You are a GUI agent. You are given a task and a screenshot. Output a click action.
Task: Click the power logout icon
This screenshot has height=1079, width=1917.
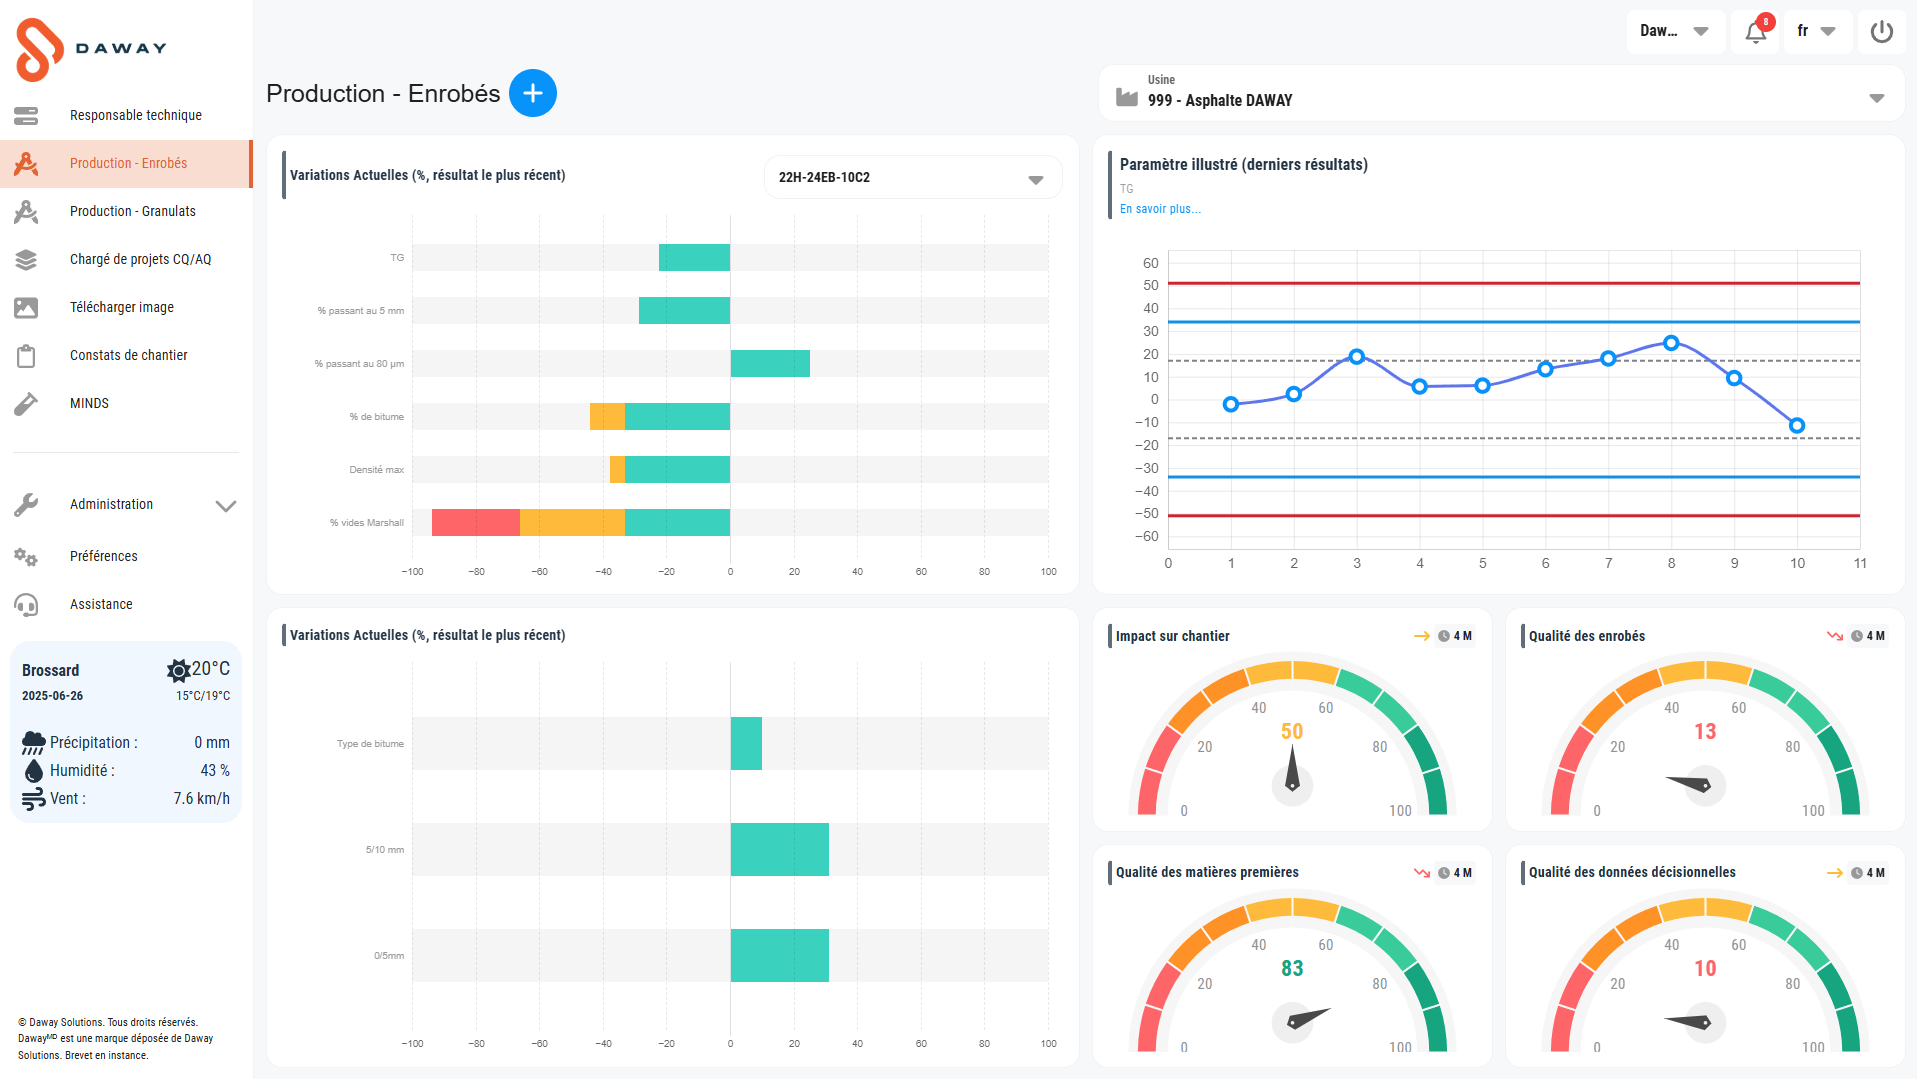(1881, 32)
